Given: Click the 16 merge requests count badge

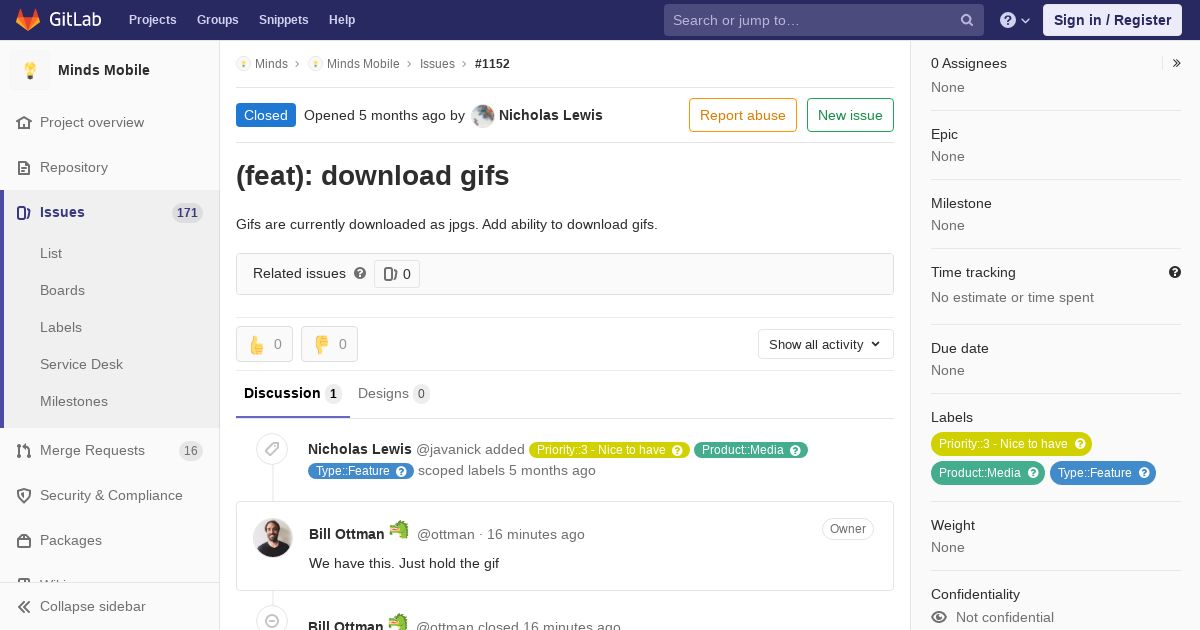Looking at the screenshot, I should [x=190, y=451].
